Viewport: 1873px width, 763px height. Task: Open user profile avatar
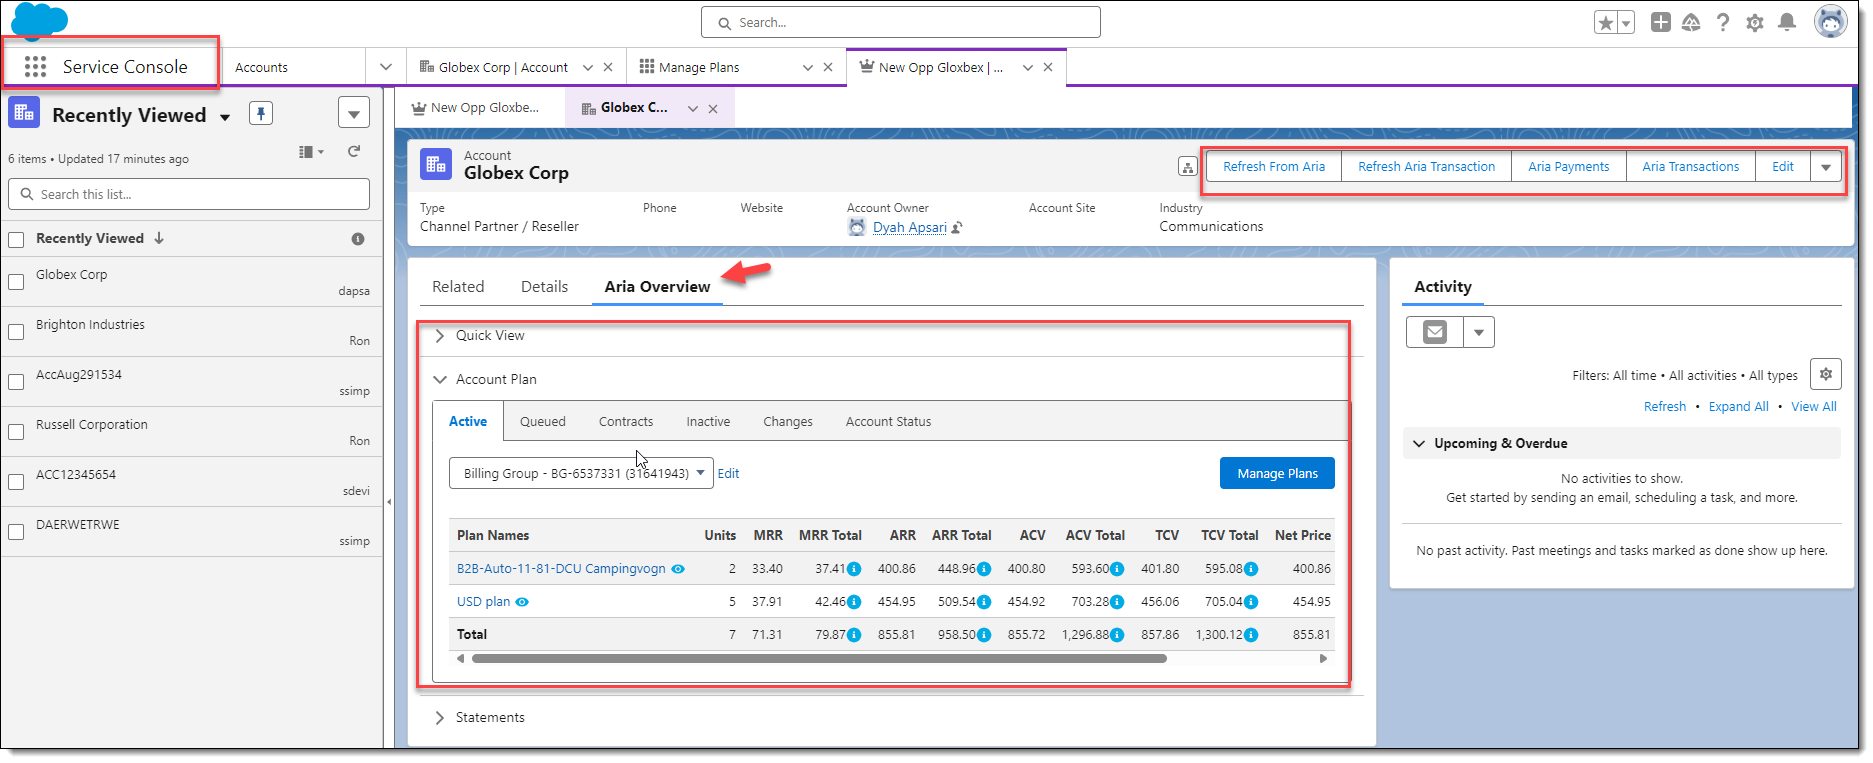click(x=1831, y=21)
